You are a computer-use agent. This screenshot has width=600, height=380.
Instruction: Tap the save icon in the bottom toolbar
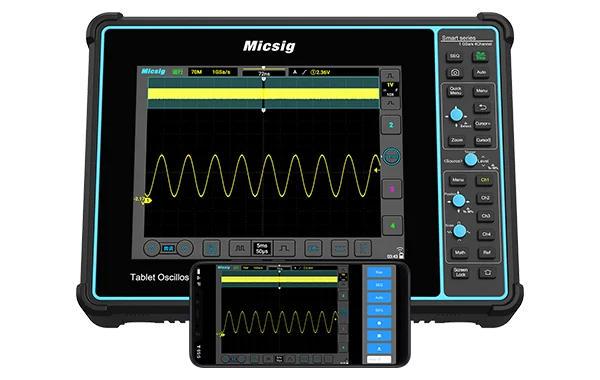(x=211, y=249)
